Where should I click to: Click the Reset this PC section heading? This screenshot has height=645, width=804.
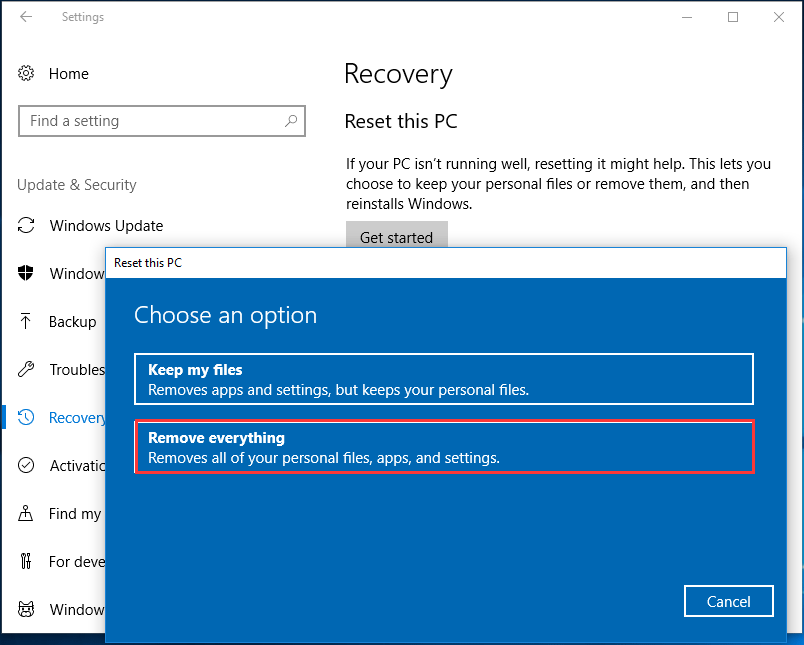coord(401,122)
